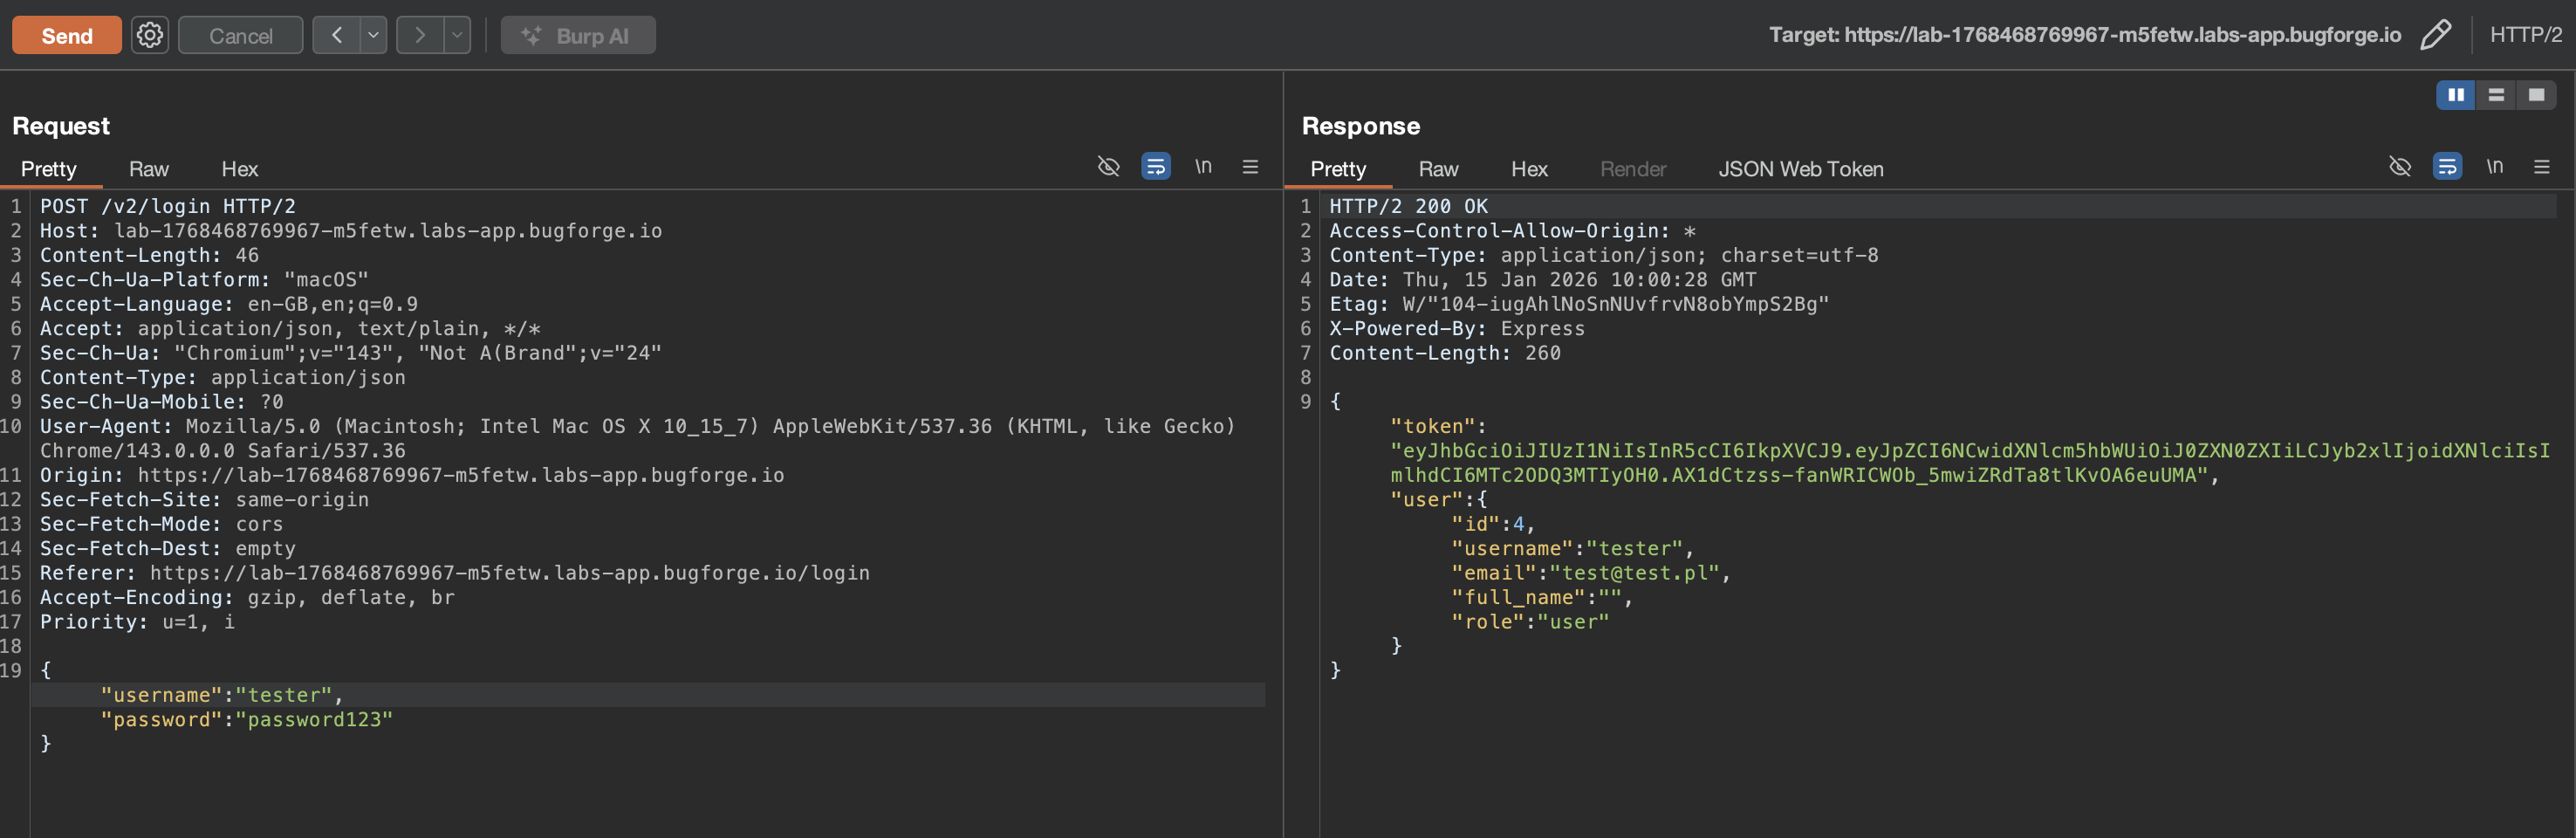Open Repeater settings gear icon
This screenshot has width=2576, height=838.
[x=150, y=35]
